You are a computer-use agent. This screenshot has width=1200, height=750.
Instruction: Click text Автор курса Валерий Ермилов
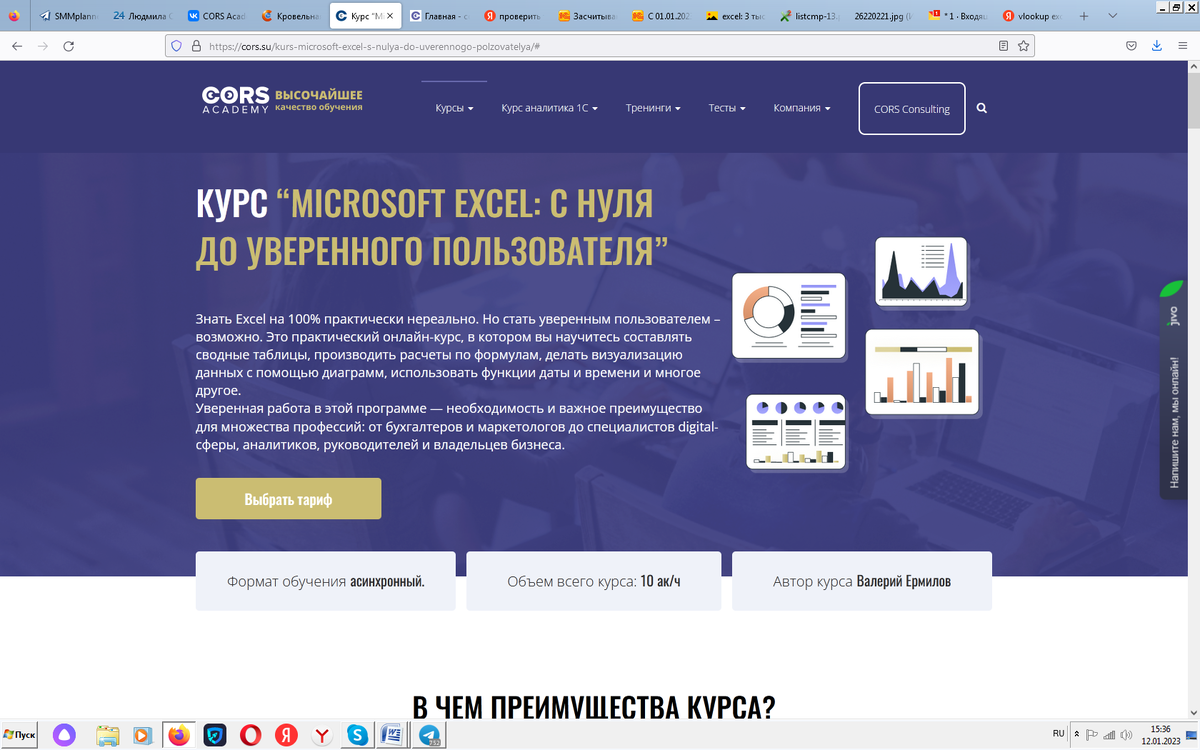pyautogui.click(x=862, y=581)
